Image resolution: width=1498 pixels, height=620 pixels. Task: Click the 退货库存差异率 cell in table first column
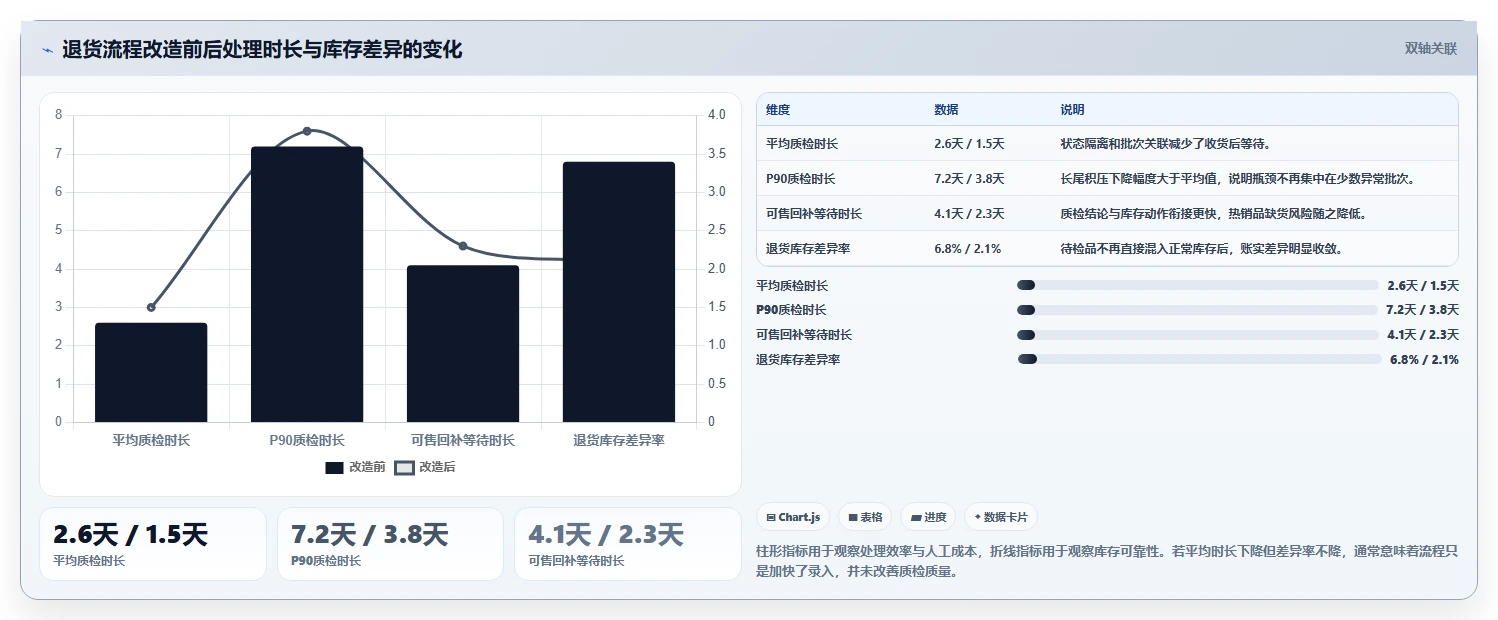click(x=808, y=248)
